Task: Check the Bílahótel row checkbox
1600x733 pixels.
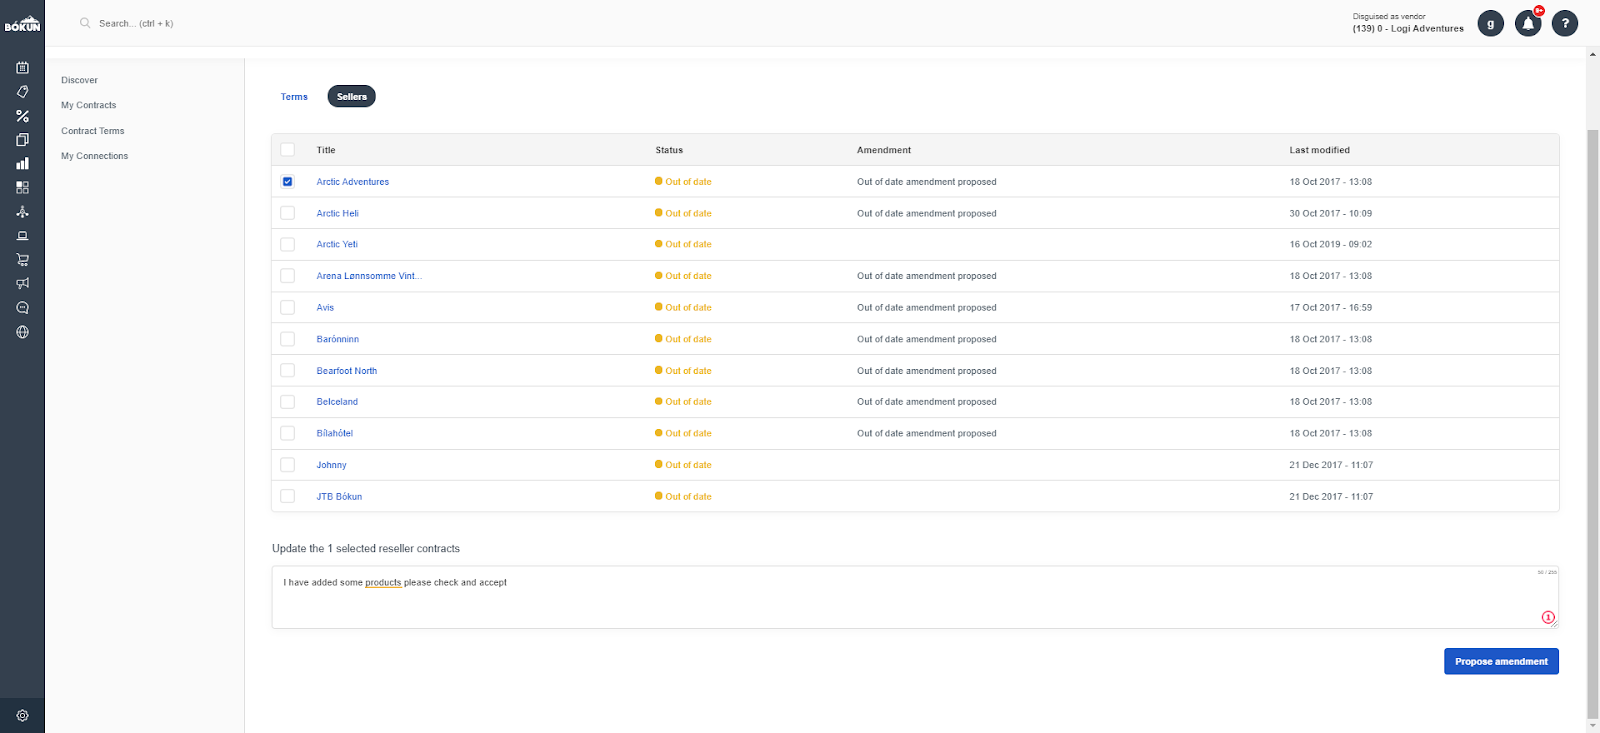Action: [288, 434]
